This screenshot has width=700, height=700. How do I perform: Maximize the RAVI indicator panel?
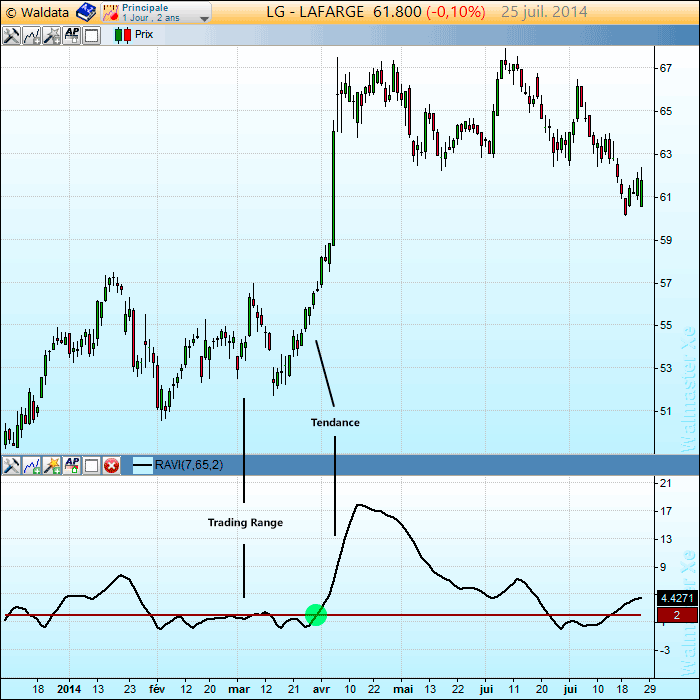(92, 466)
